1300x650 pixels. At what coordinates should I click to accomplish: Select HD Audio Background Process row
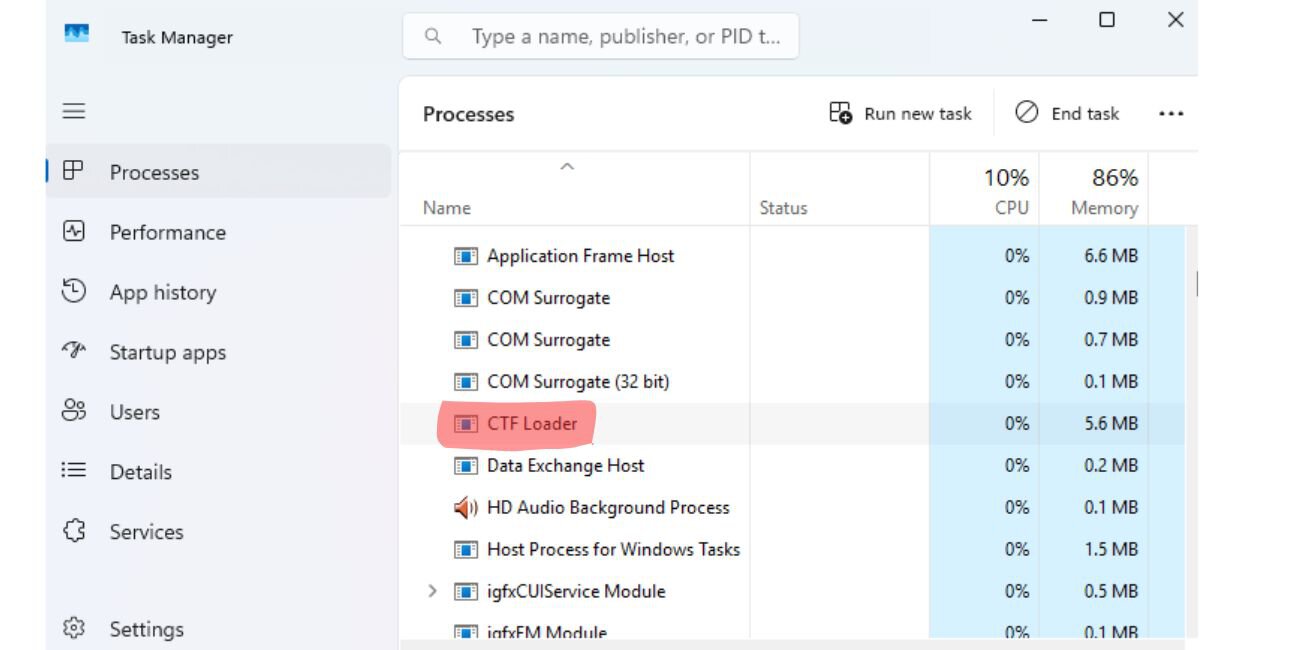click(792, 508)
